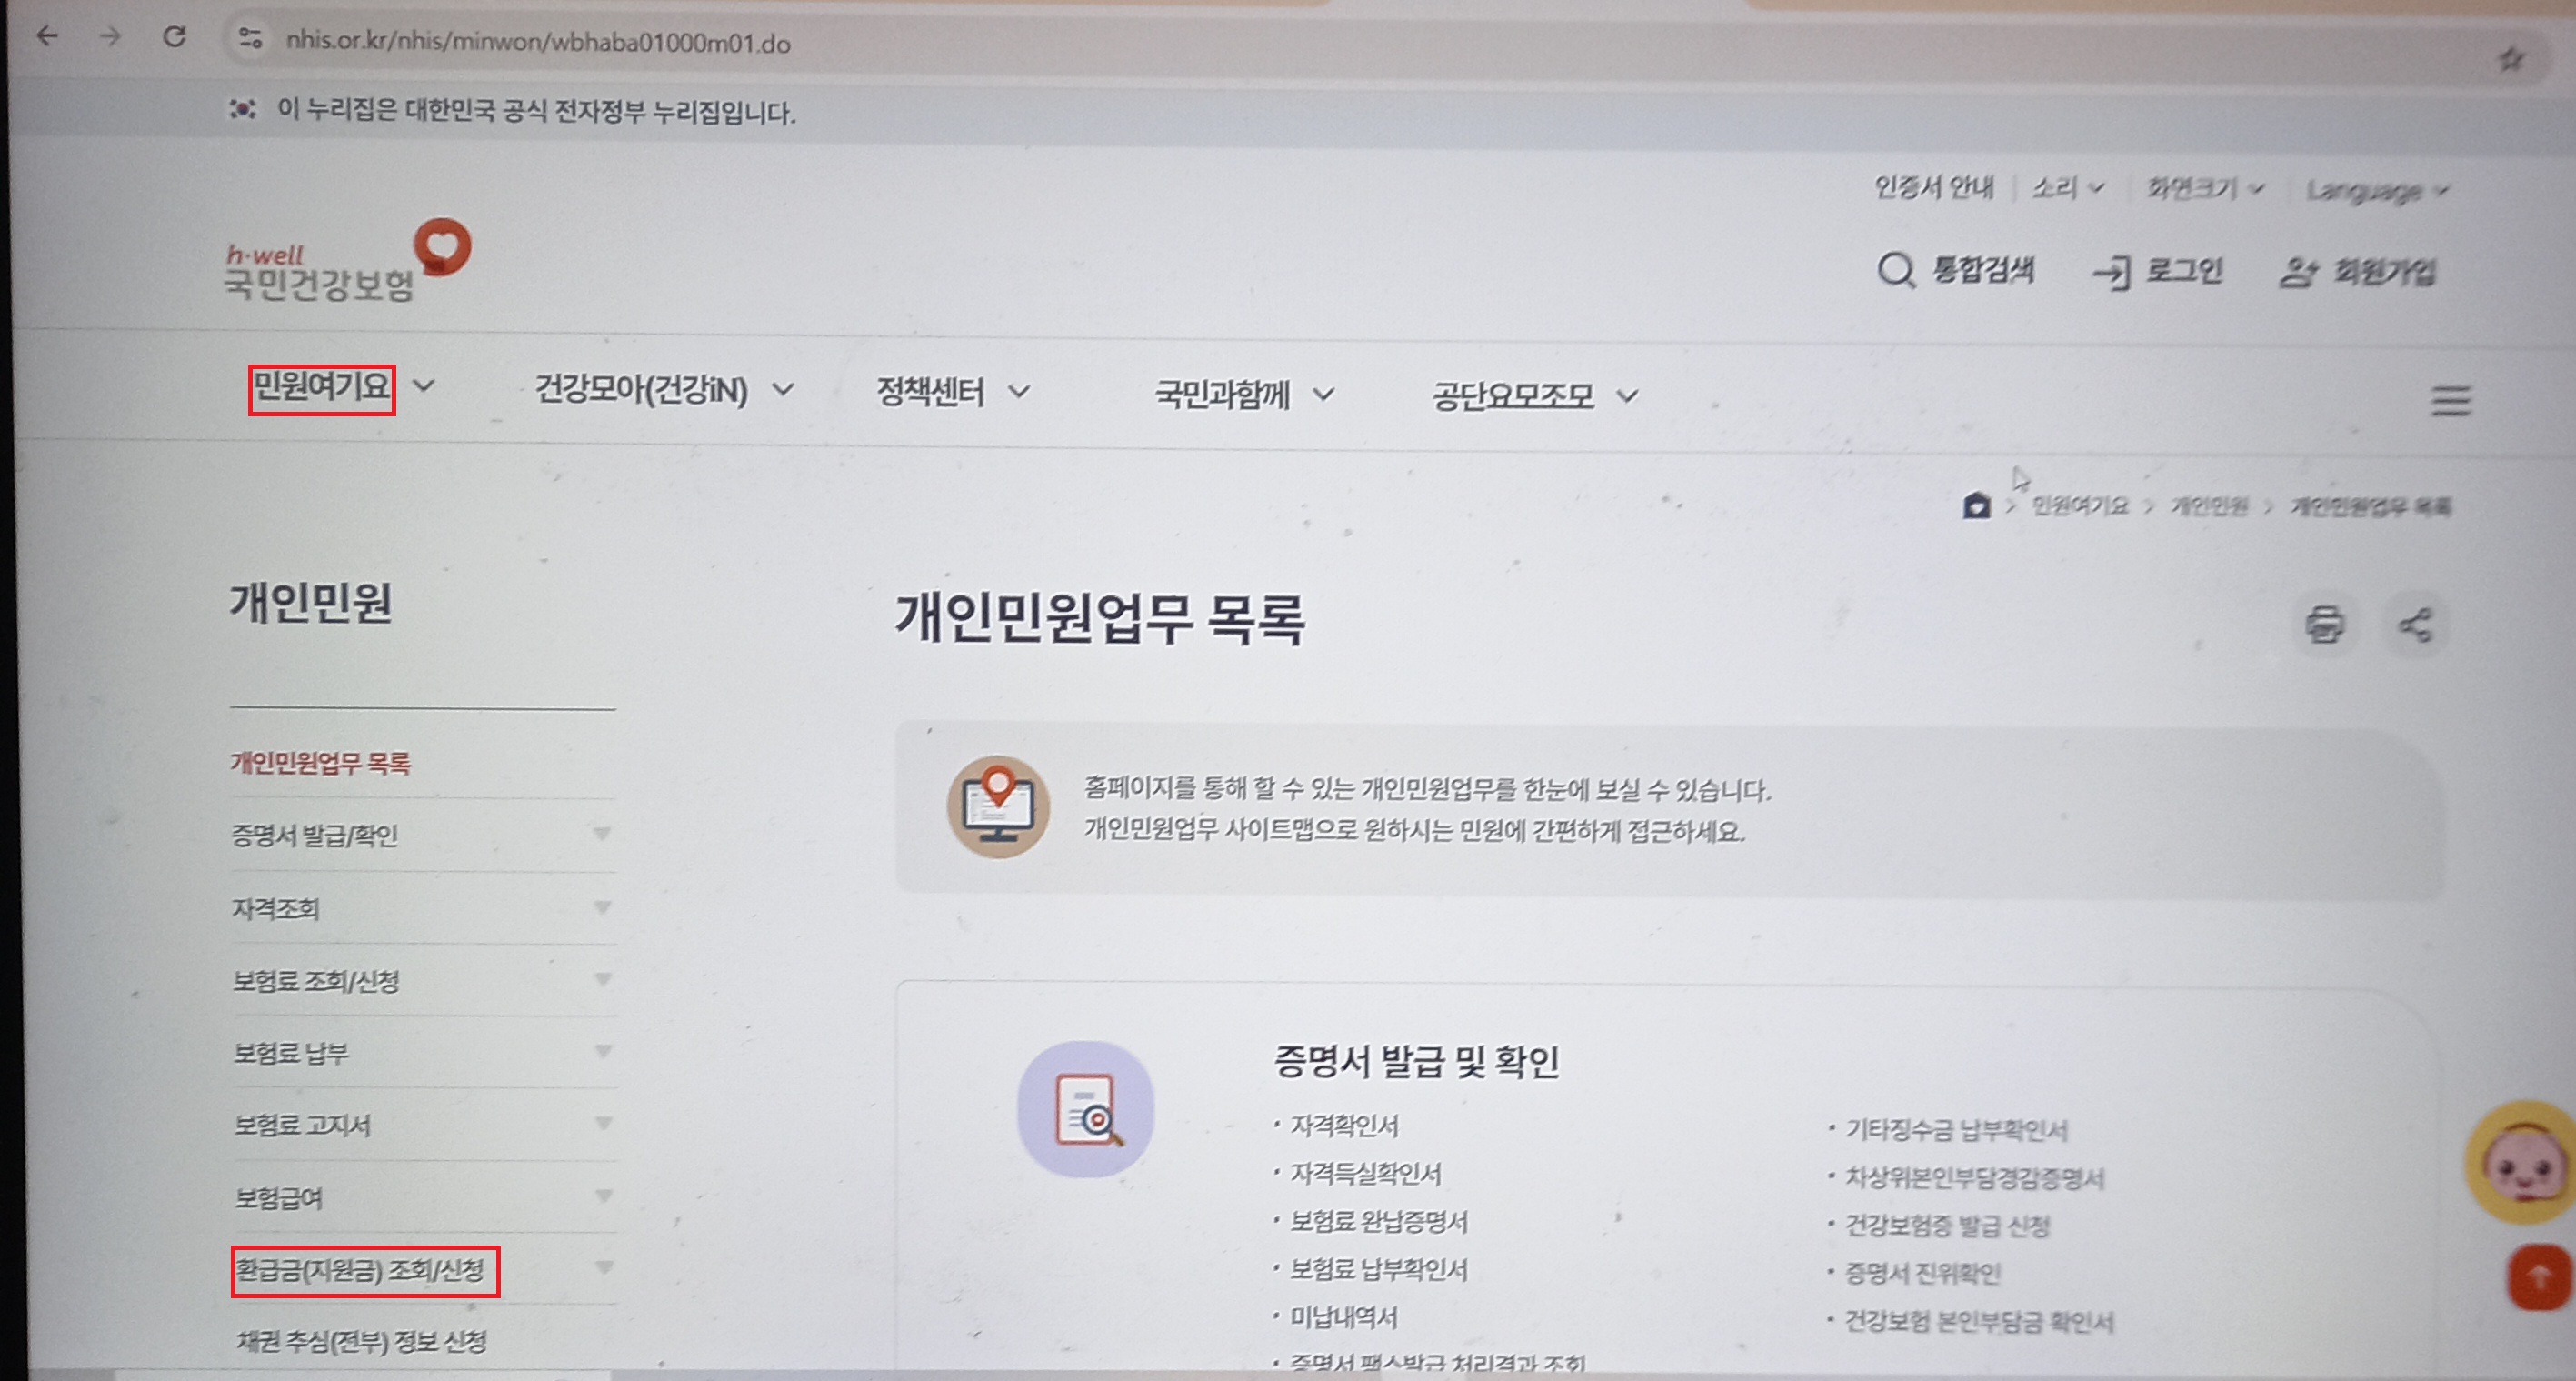Click the orange scroll-to-top button
Viewport: 2576px width, 1381px height.
[x=2539, y=1276]
